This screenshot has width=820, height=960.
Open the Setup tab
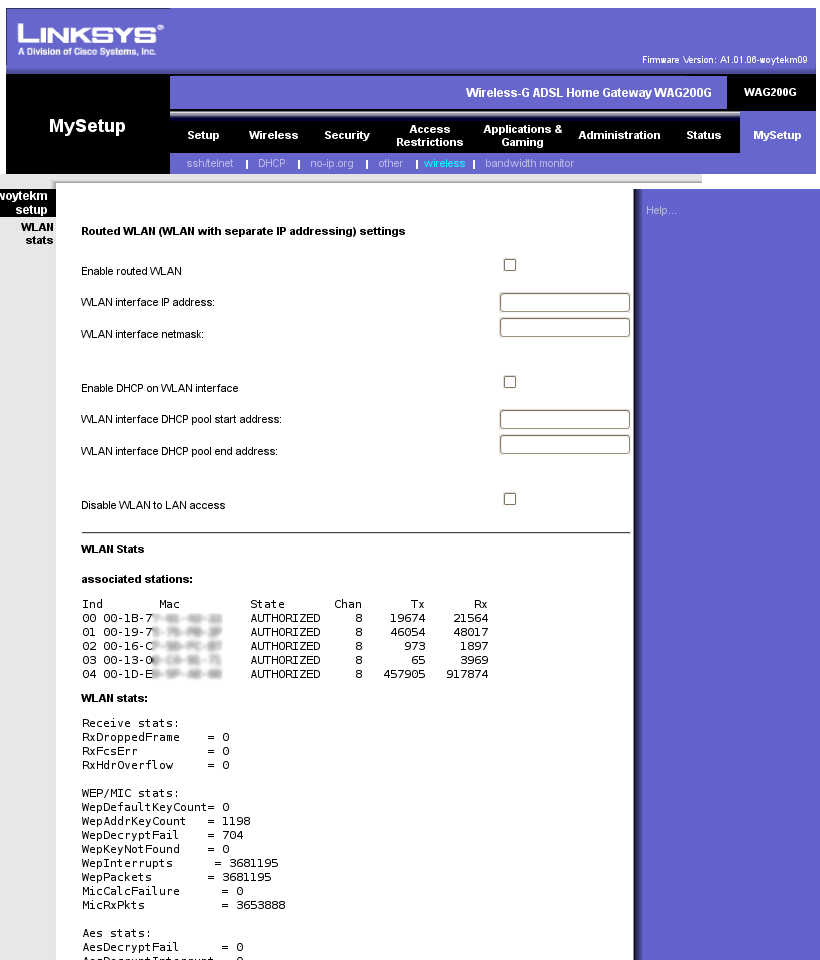pyautogui.click(x=203, y=135)
